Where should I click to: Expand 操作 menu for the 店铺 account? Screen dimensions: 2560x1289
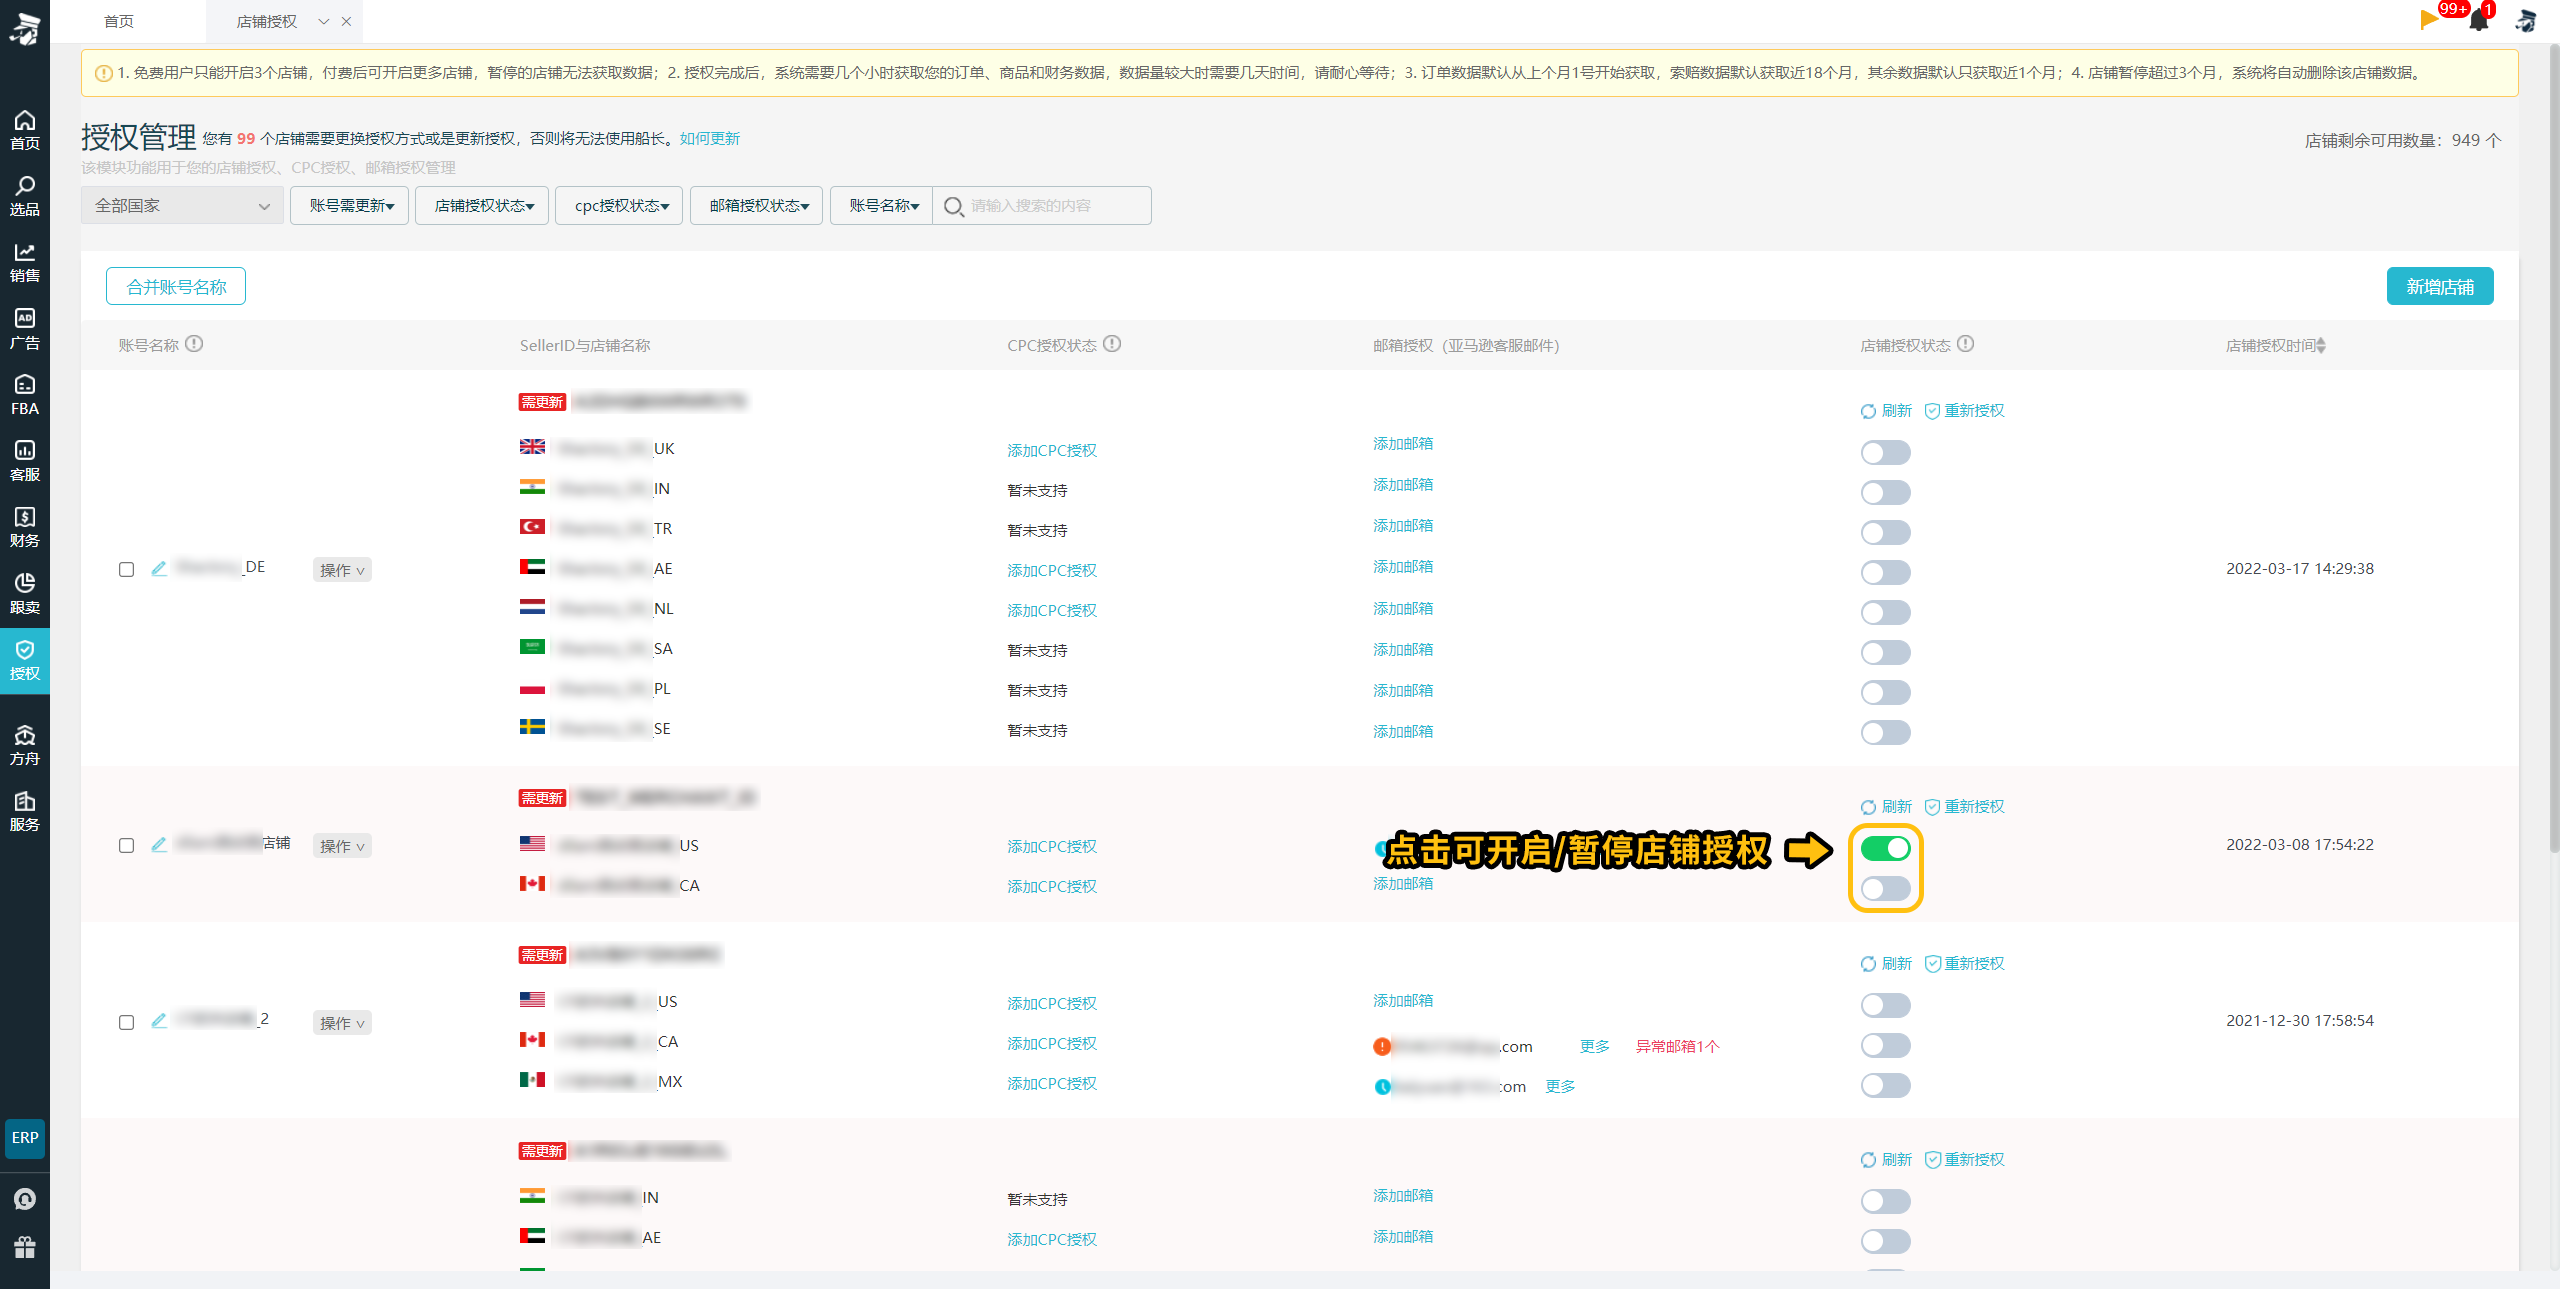coord(342,846)
